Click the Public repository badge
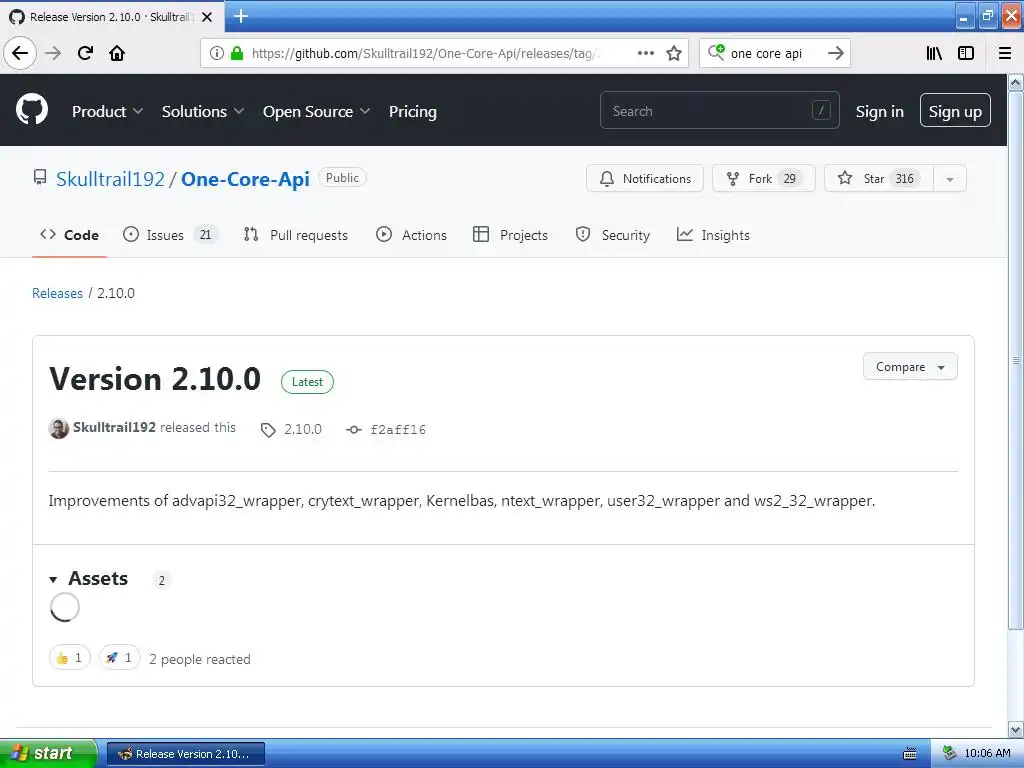Screen dimensions: 1024x768 (x=342, y=178)
